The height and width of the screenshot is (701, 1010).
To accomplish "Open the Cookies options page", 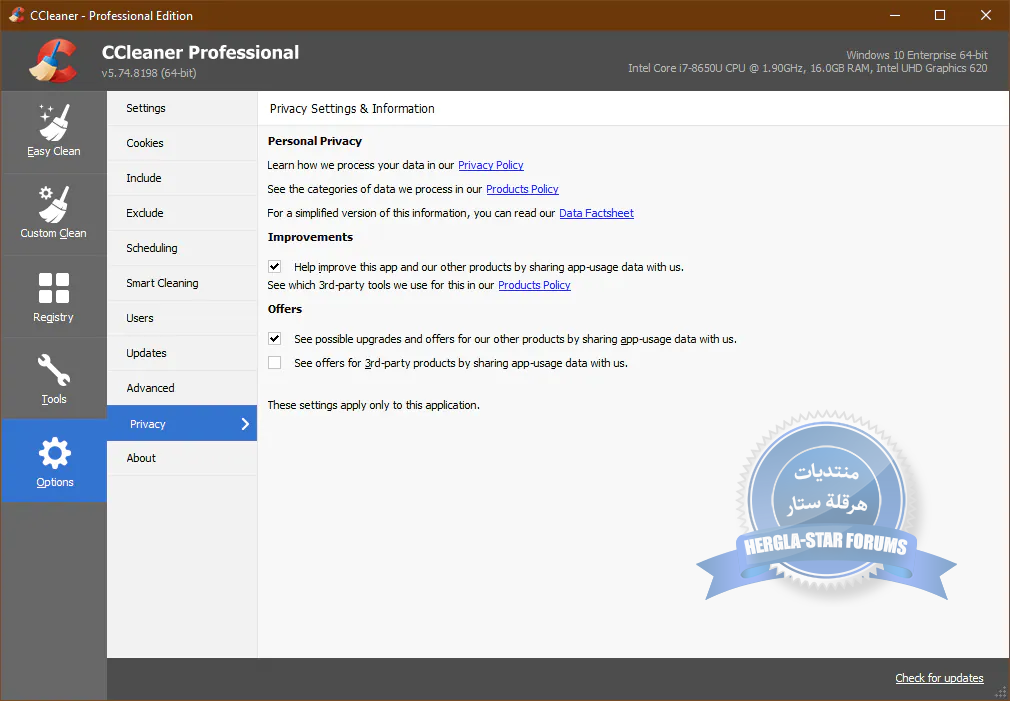I will [182, 143].
